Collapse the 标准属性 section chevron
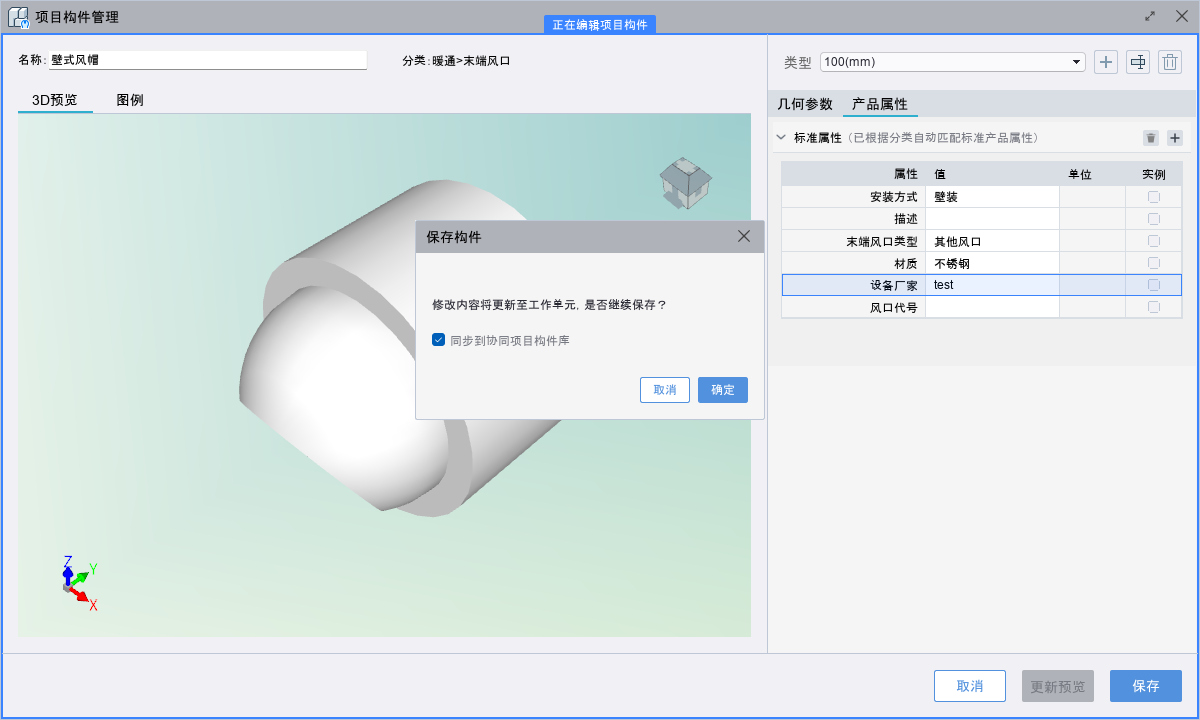The image size is (1200, 720). [x=782, y=137]
